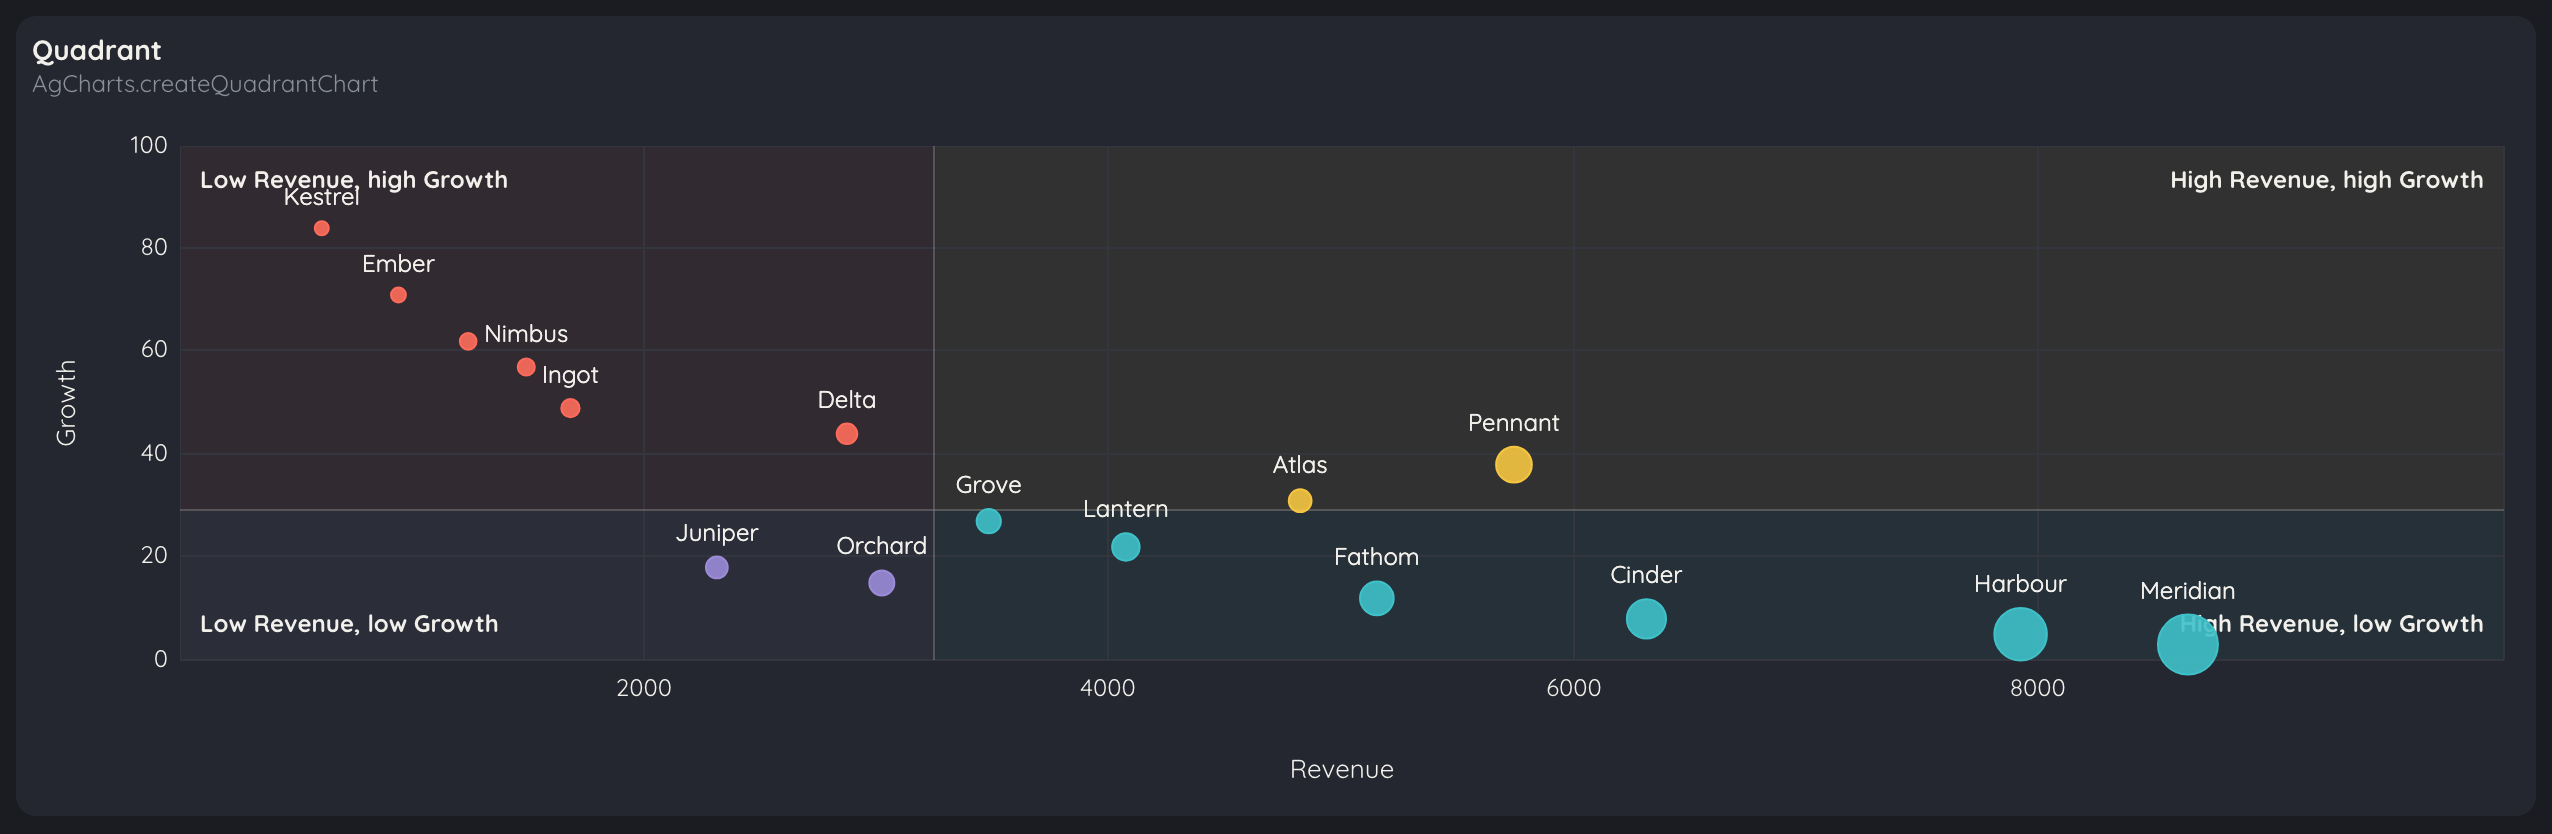Click the "High Revenue, high Growth" quadrant label
Screen dimensions: 2552x834
(x=2326, y=180)
